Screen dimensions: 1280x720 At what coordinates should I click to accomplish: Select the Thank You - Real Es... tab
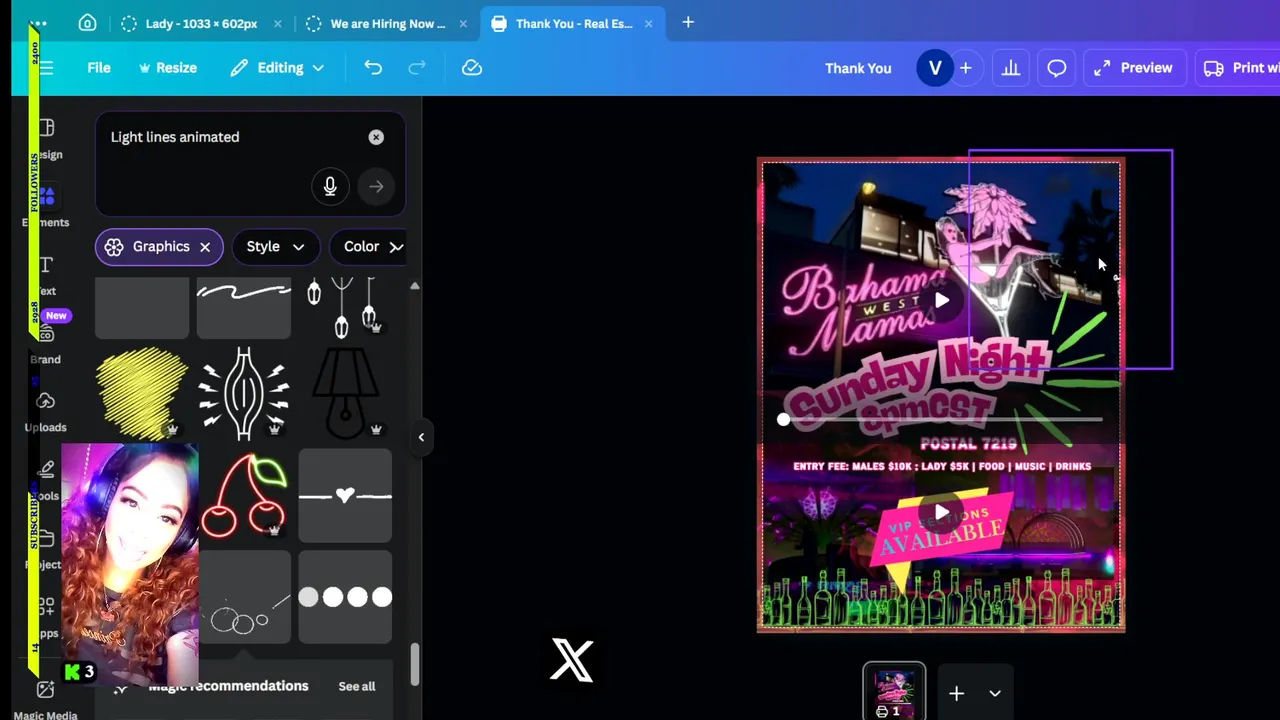[573, 24]
